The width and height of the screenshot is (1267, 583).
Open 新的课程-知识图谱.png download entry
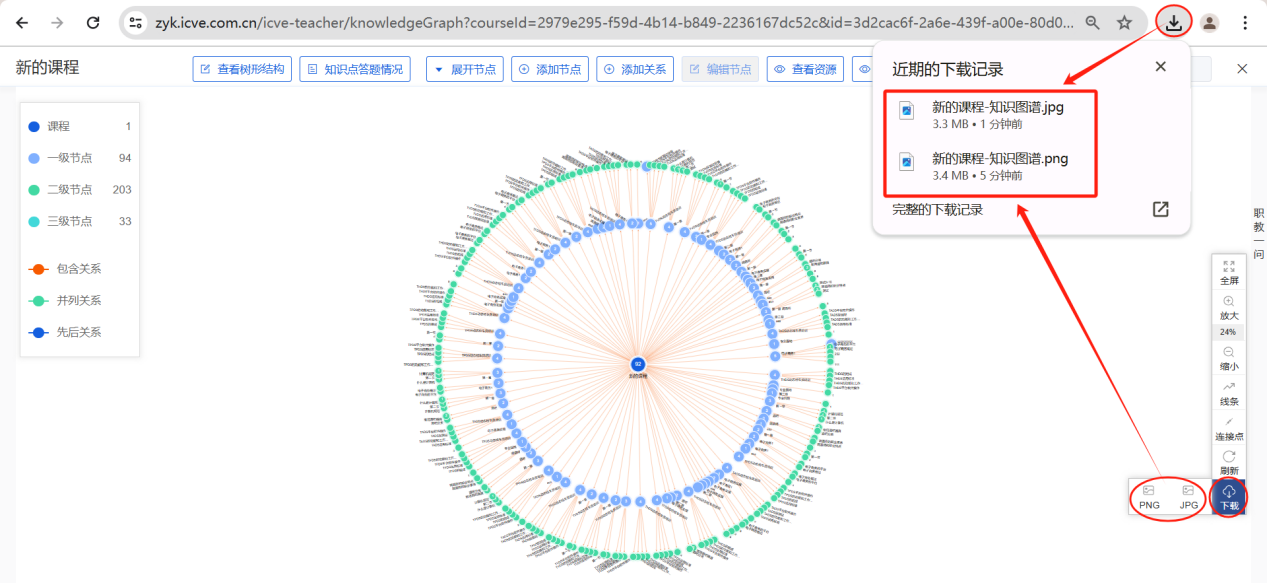999,166
